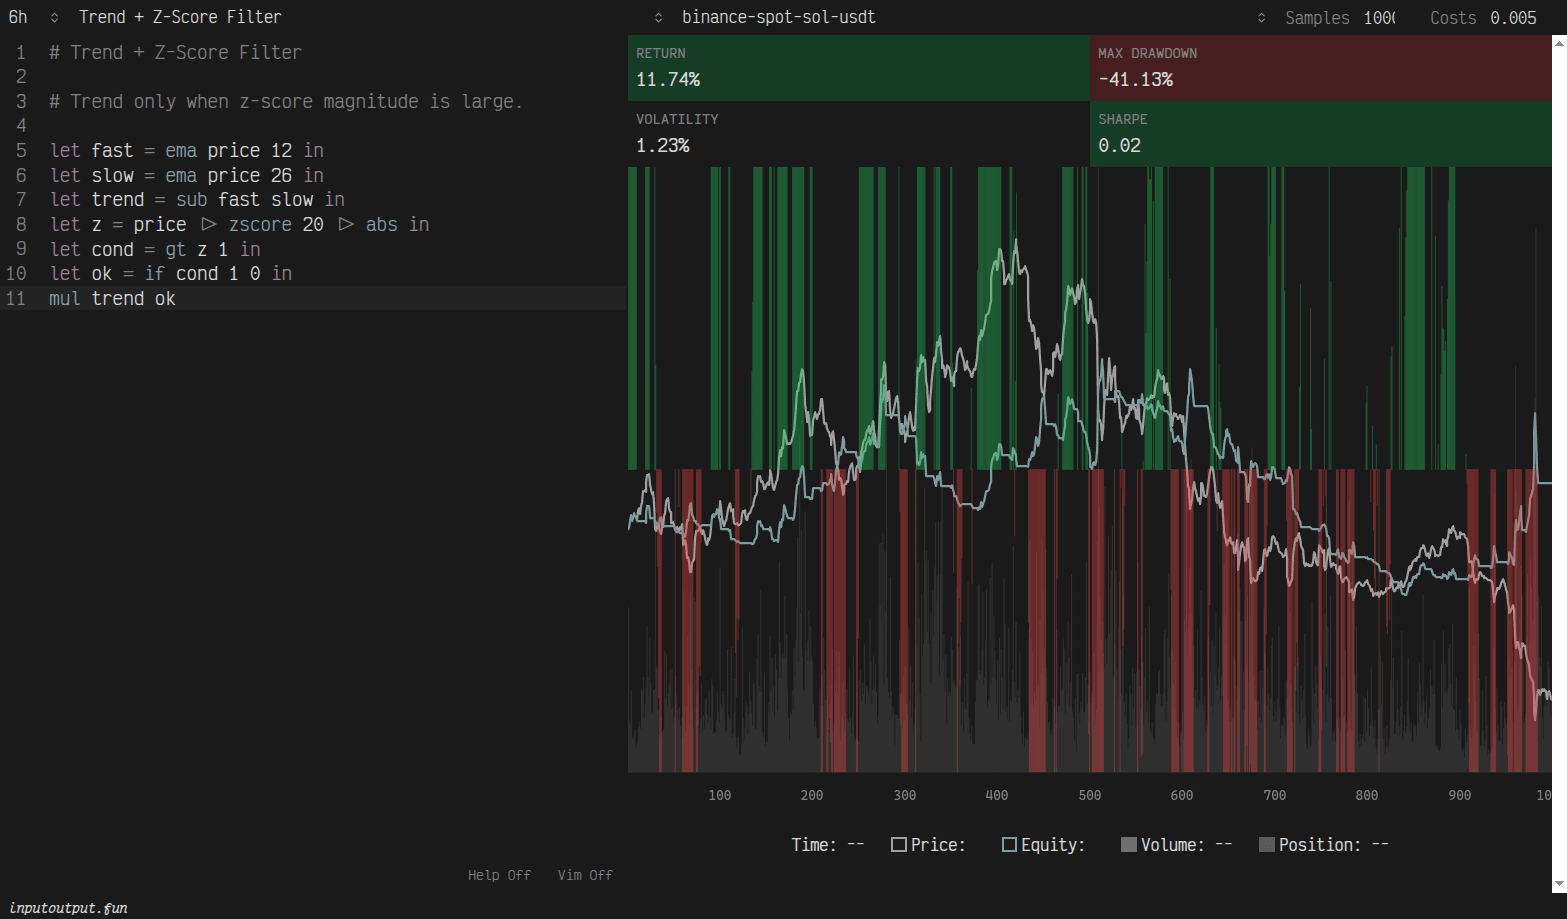
Task: Open the inputoutput.fun link
Action: [68, 908]
